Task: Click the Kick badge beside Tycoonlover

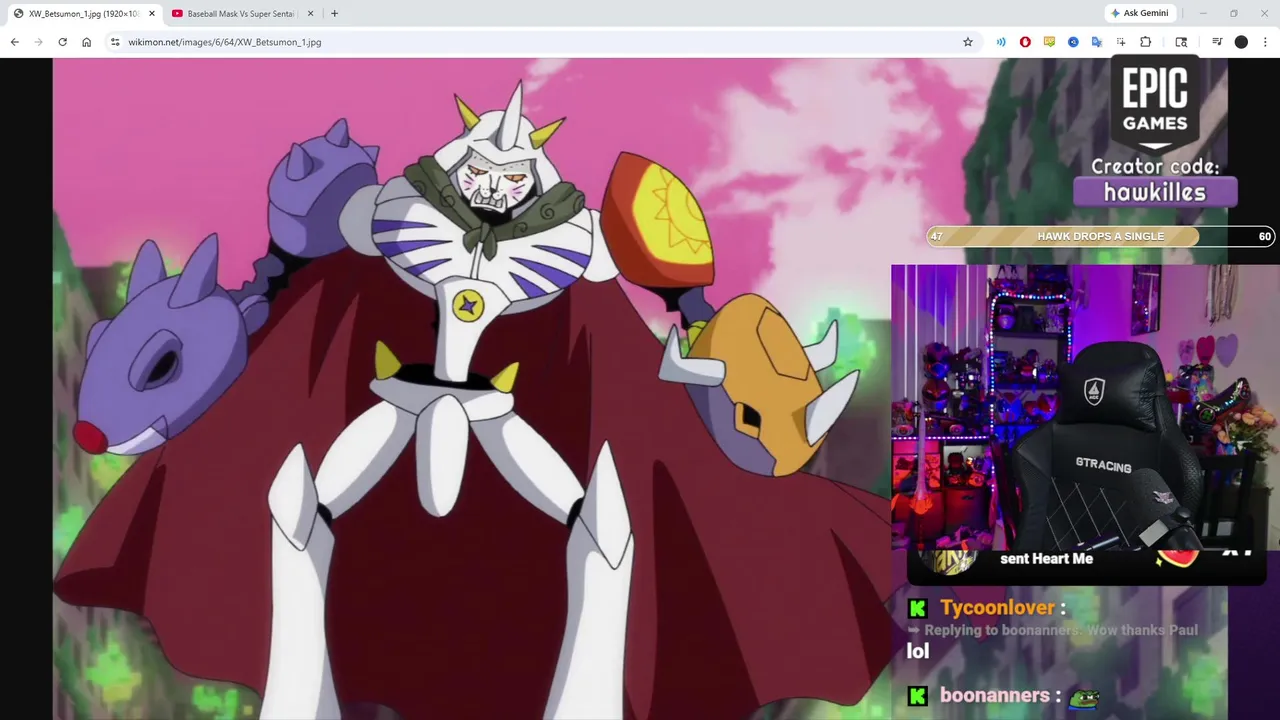Action: (917, 608)
